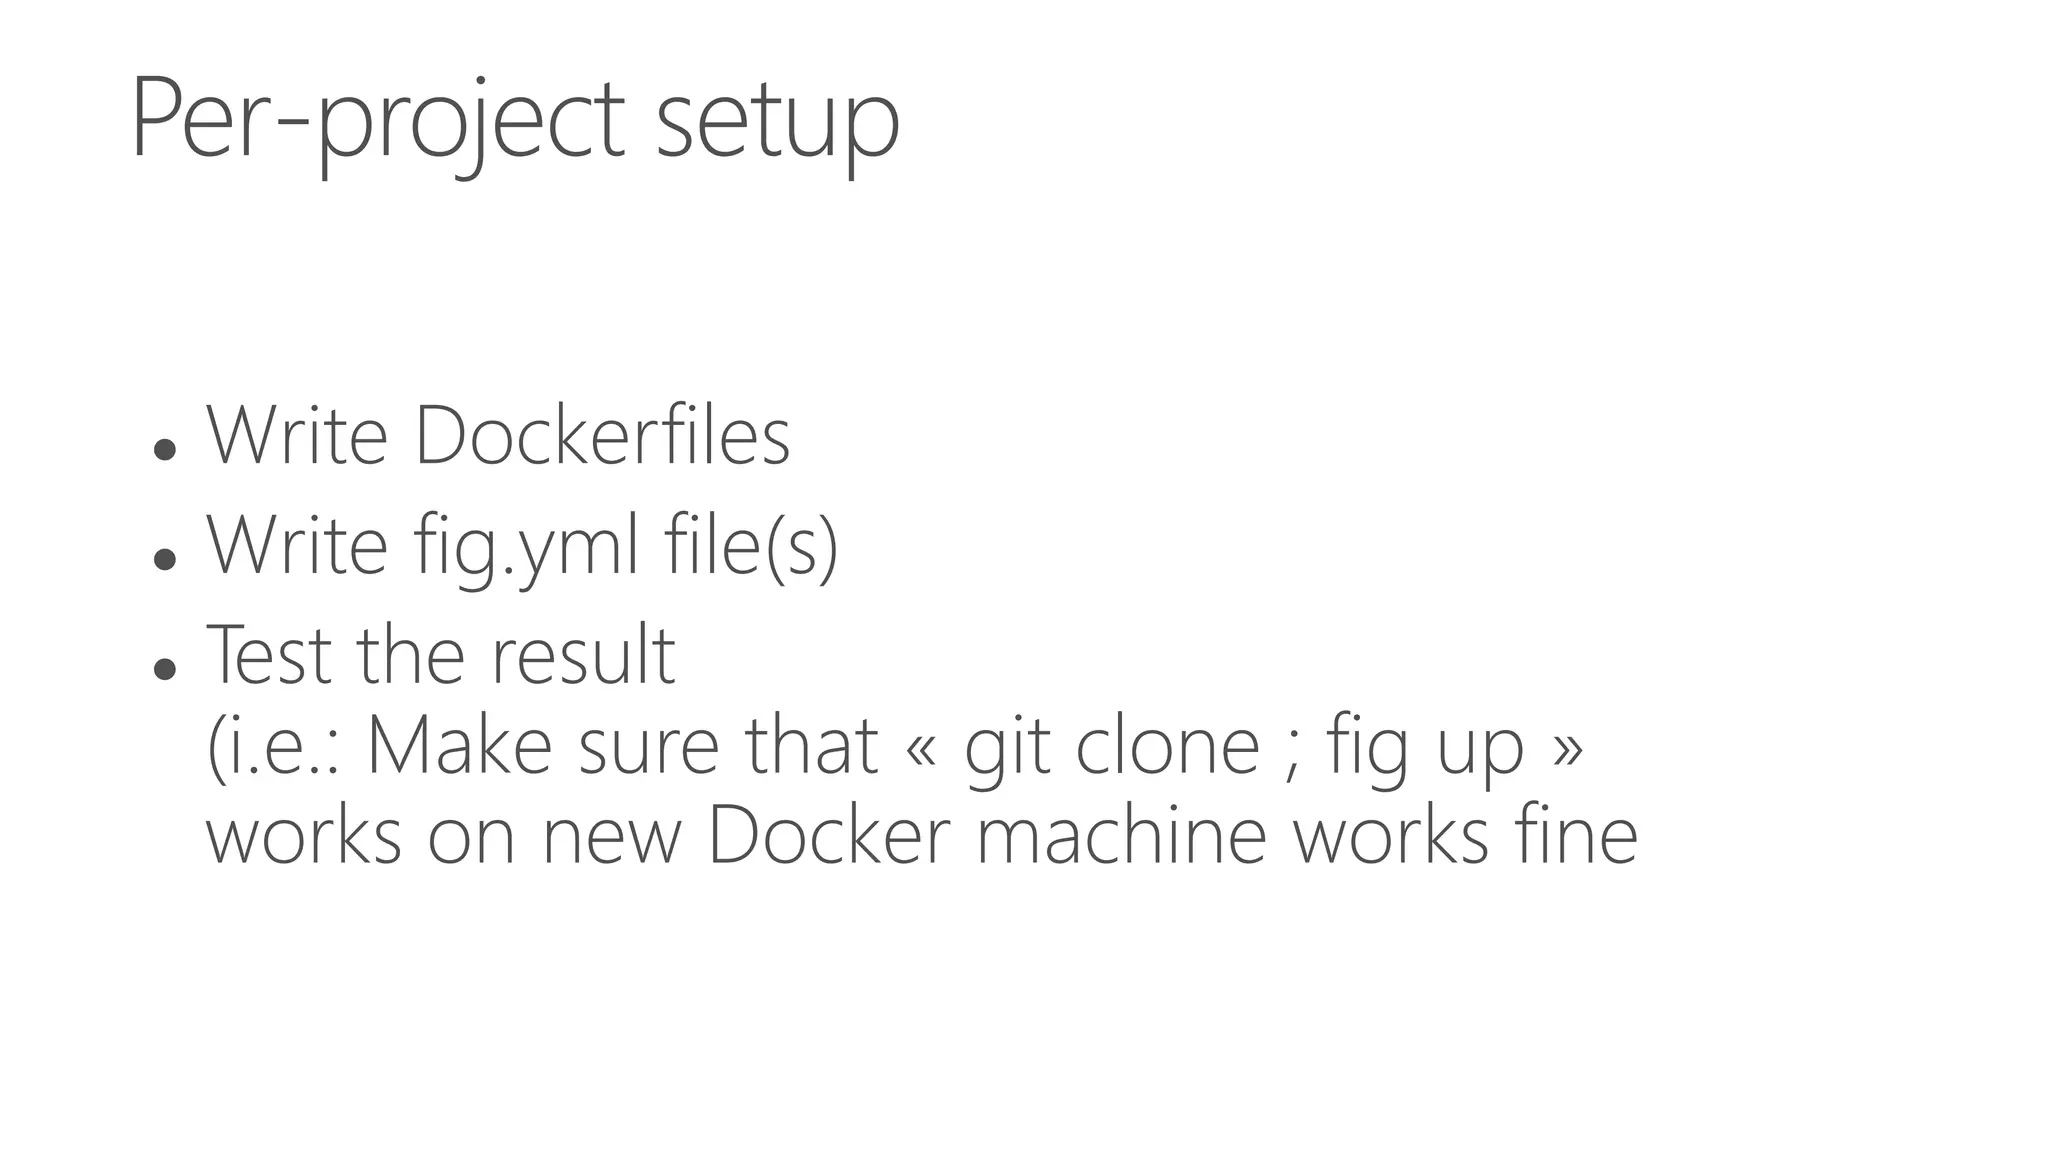Viewport: 2048px width, 1152px height.
Task: Click the word 'Docker' in the last line
Action: [x=829, y=834]
